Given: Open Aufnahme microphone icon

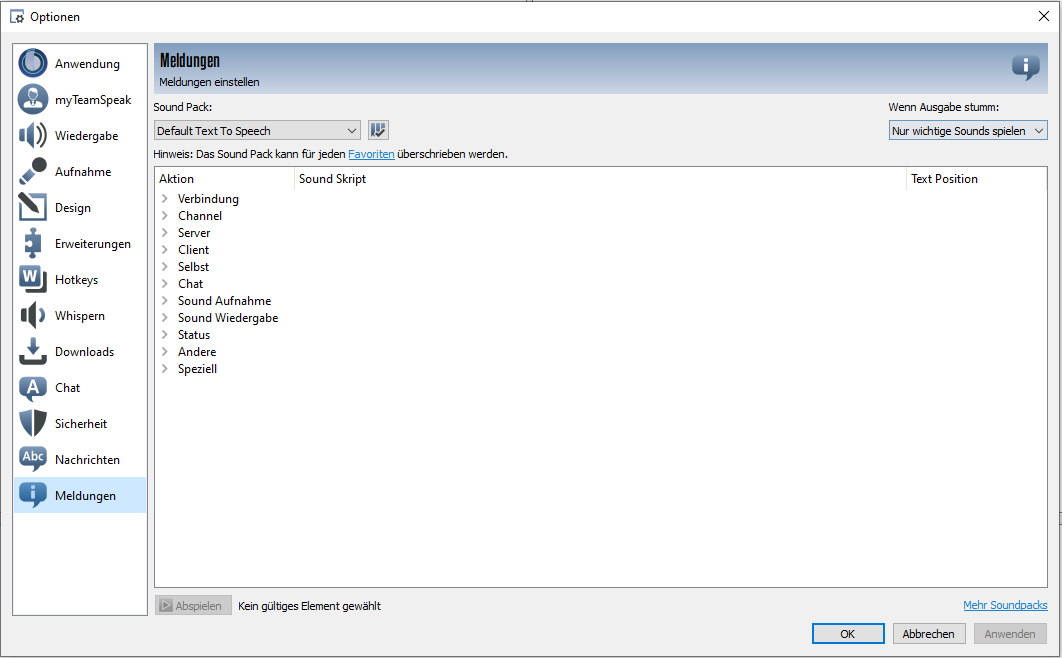Looking at the screenshot, I should [x=33, y=172].
